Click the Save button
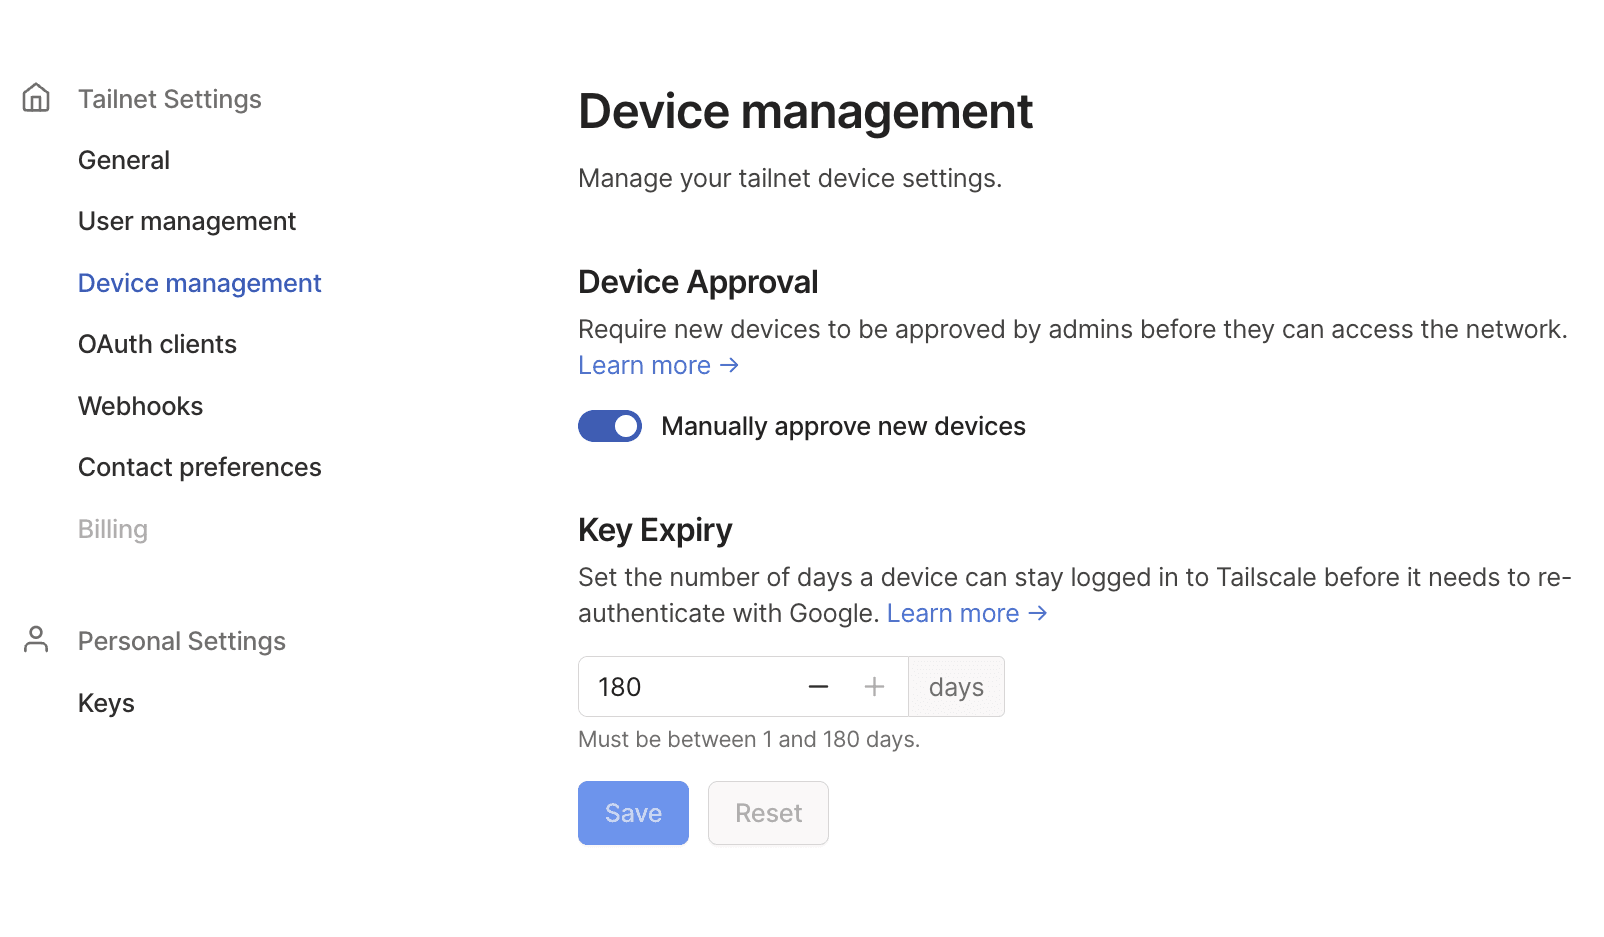 point(633,813)
